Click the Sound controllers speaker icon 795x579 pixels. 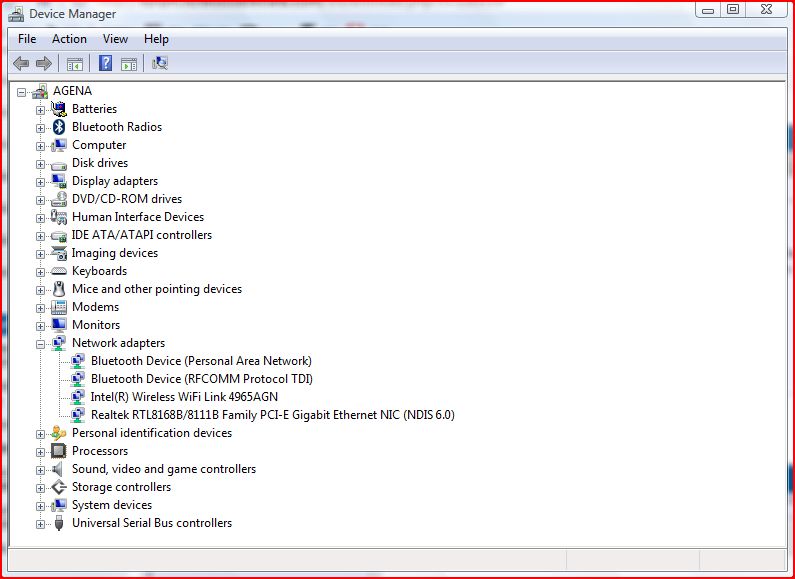point(58,469)
